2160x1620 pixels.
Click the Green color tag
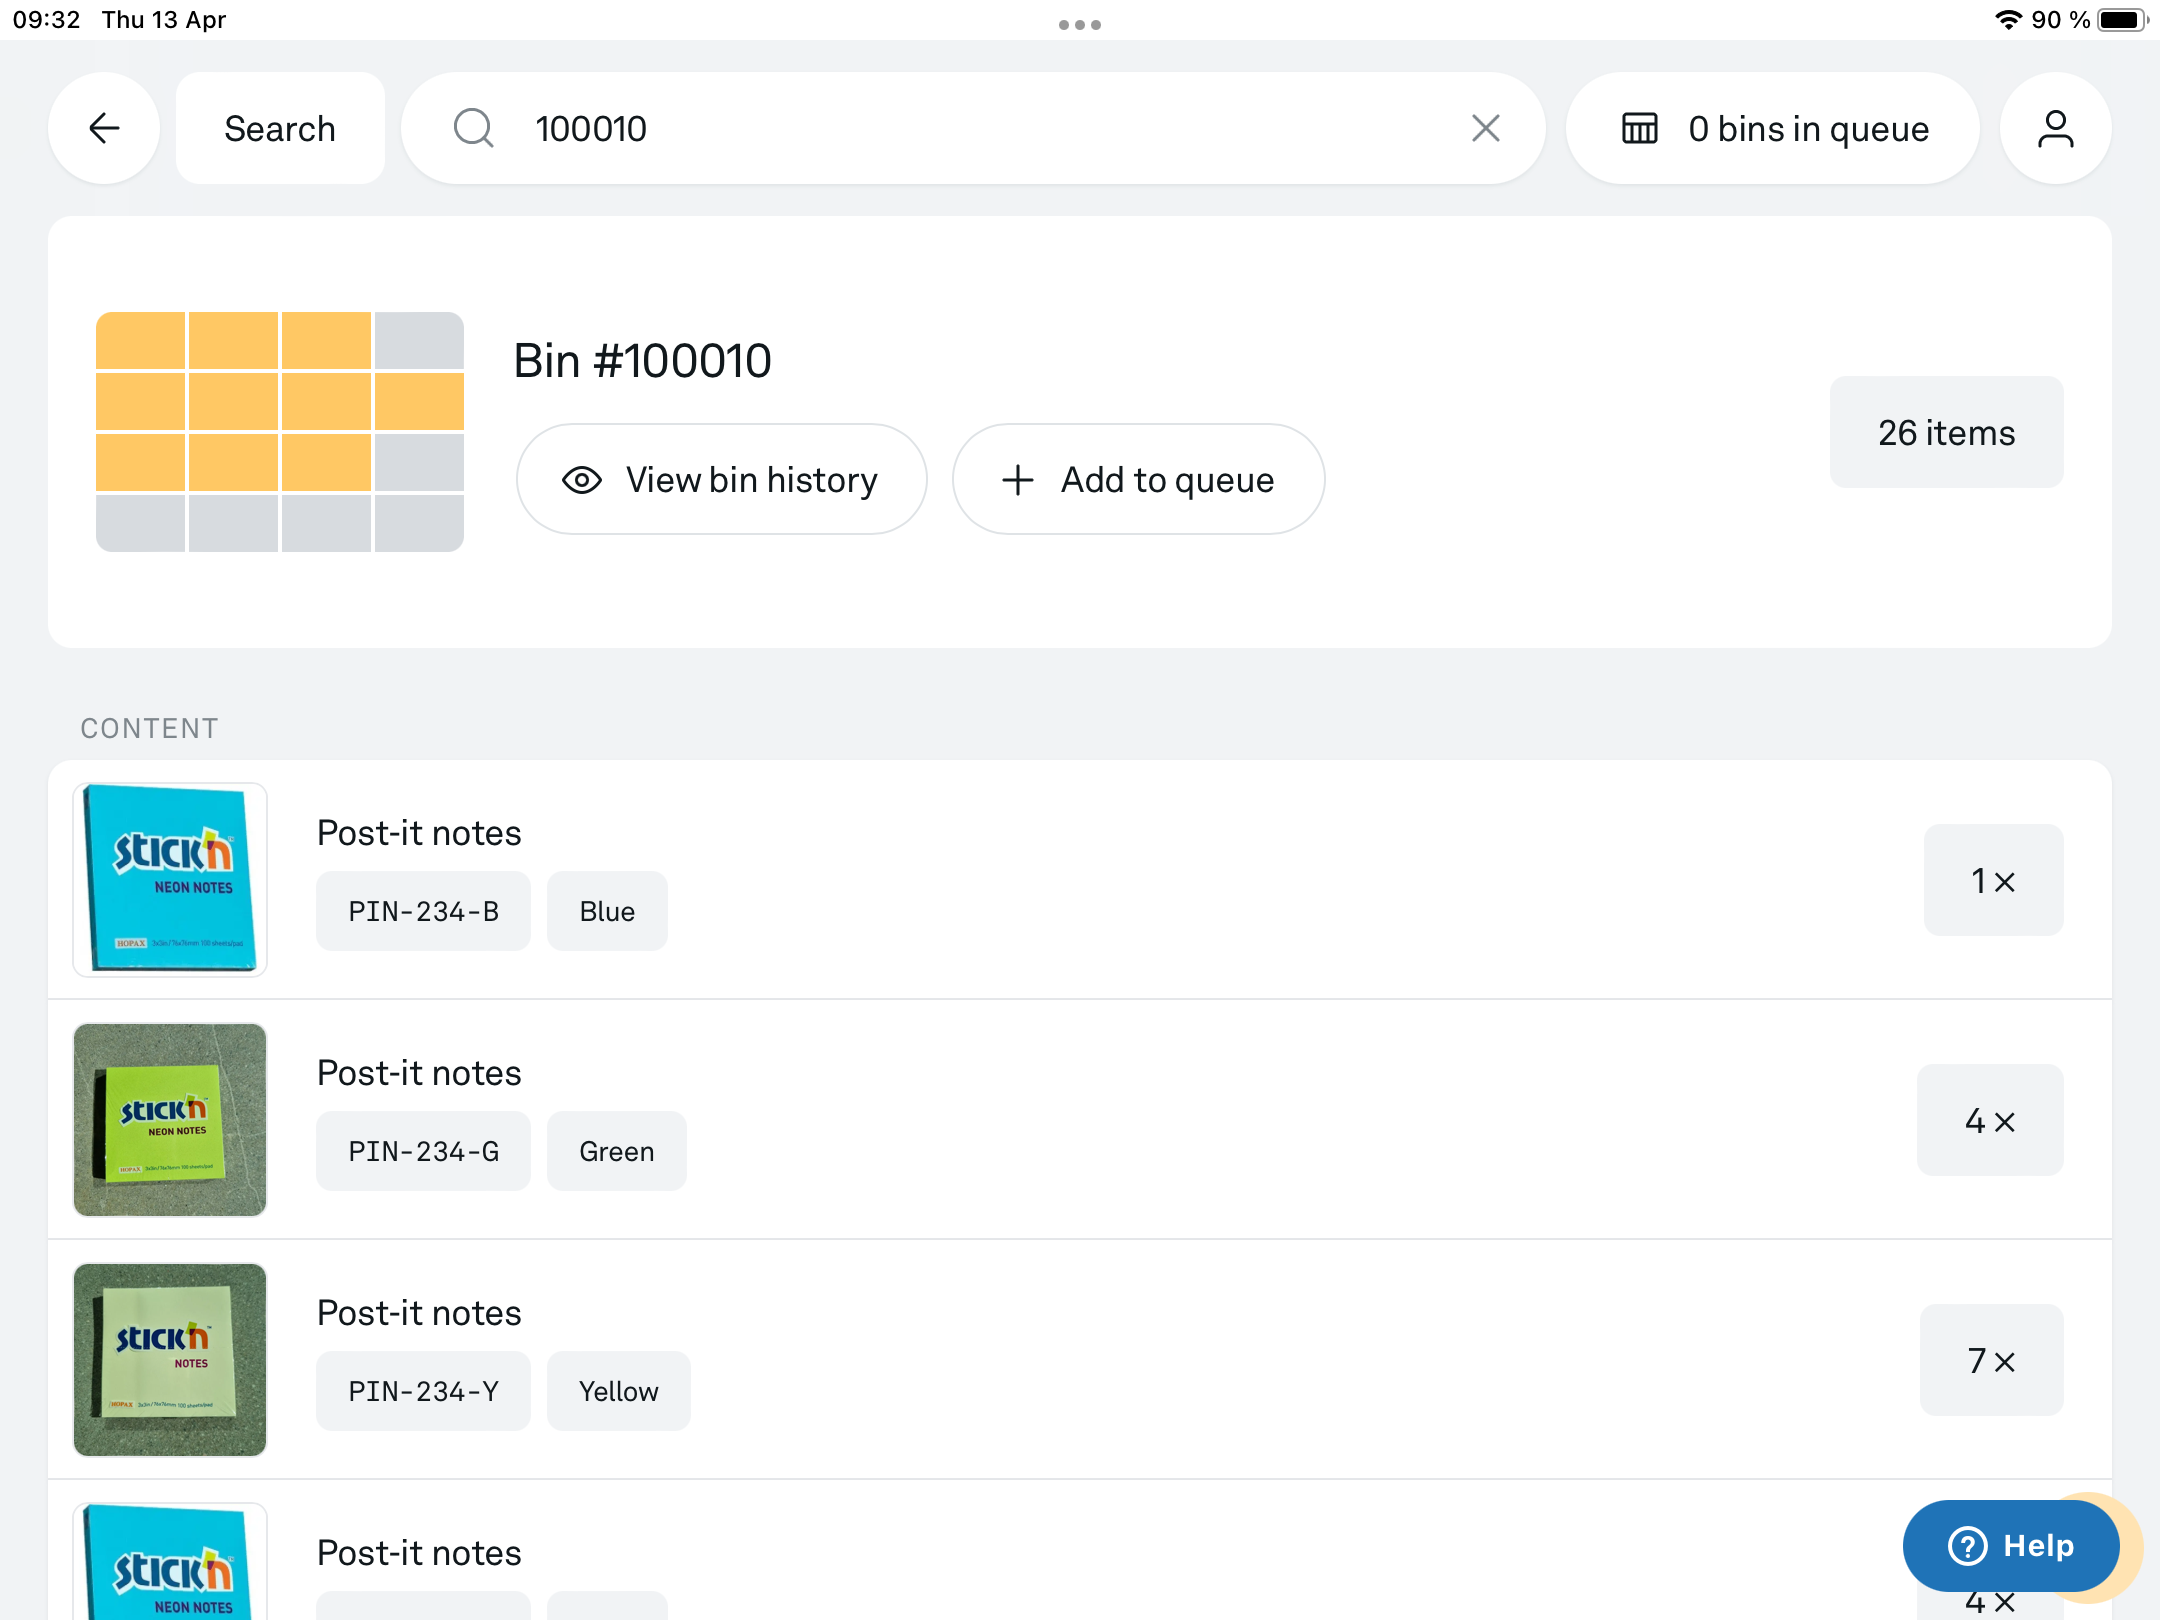(616, 1151)
